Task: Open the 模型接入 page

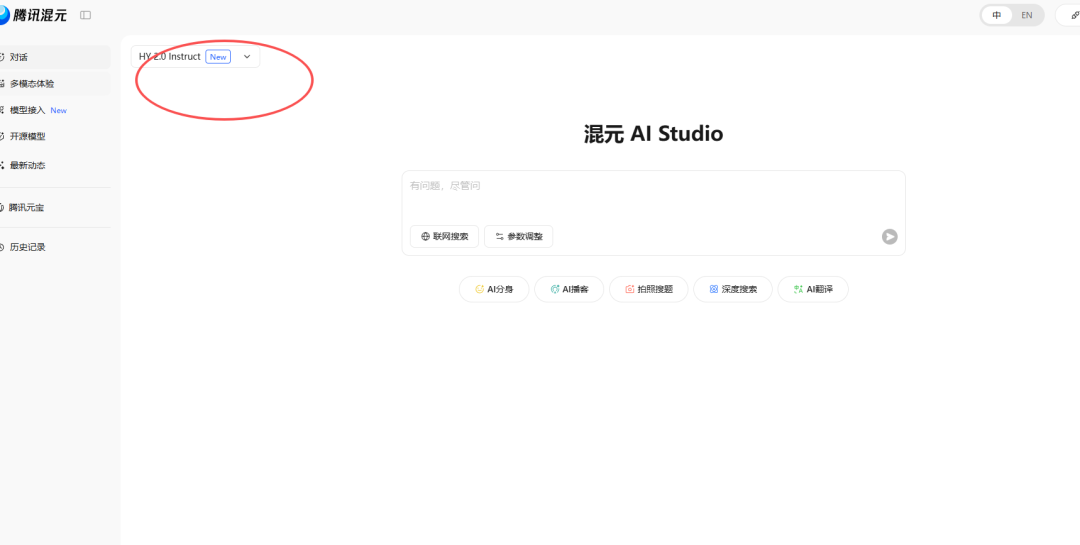Action: 28,110
